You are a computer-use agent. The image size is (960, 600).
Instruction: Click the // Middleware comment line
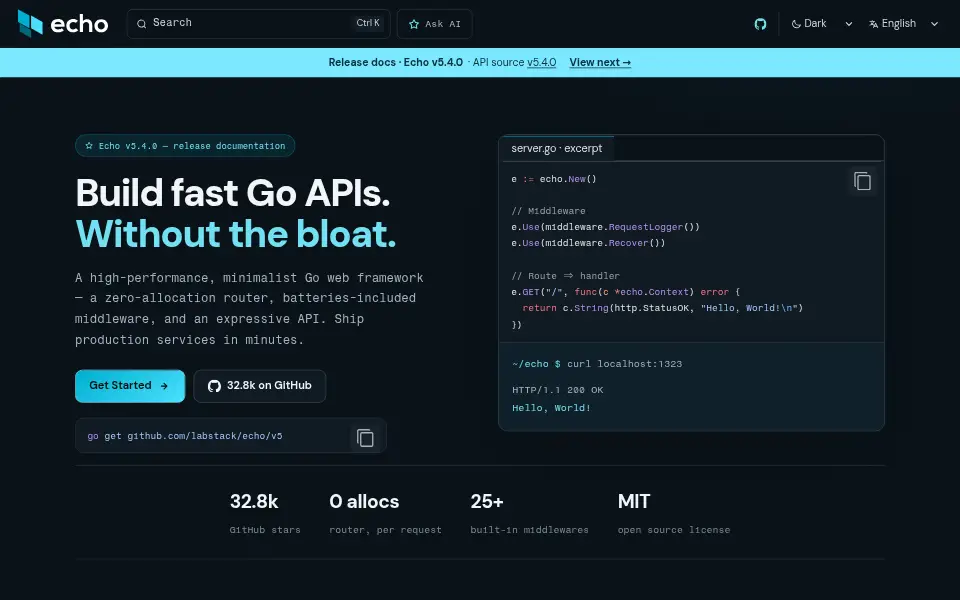click(548, 211)
